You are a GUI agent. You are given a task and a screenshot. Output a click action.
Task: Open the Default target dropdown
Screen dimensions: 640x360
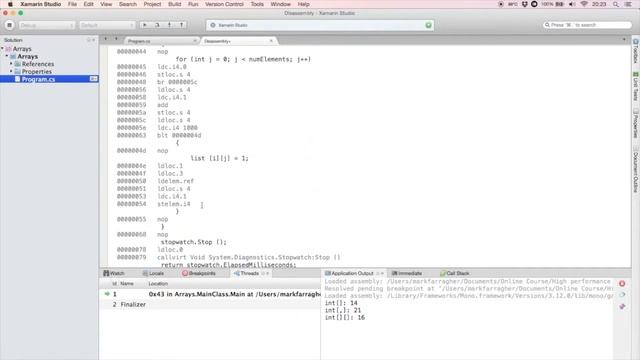107,25
